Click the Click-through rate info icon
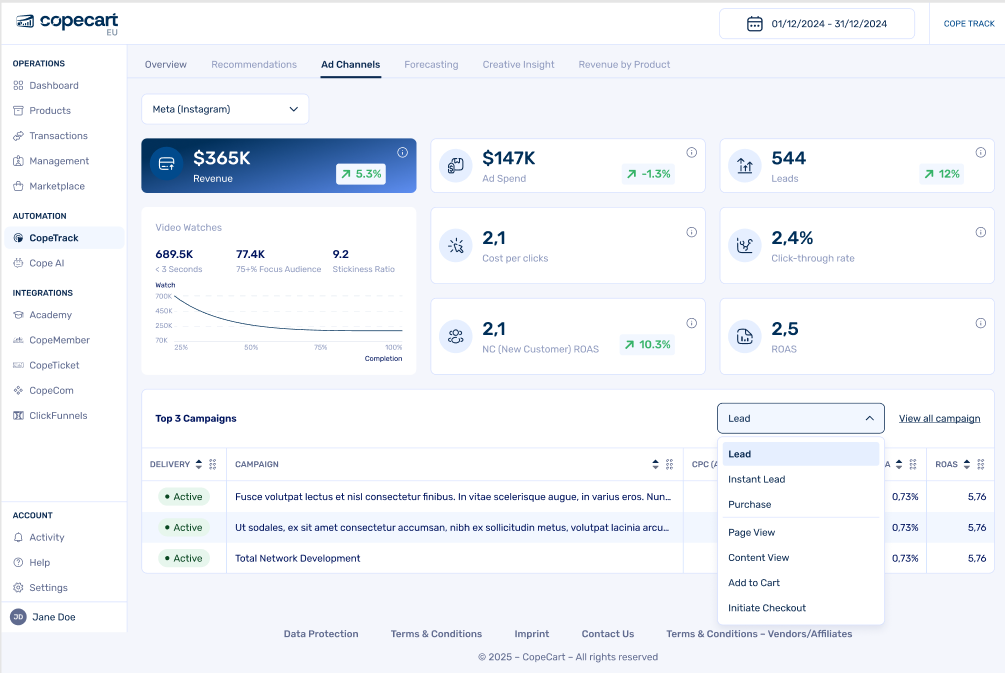 point(981,232)
